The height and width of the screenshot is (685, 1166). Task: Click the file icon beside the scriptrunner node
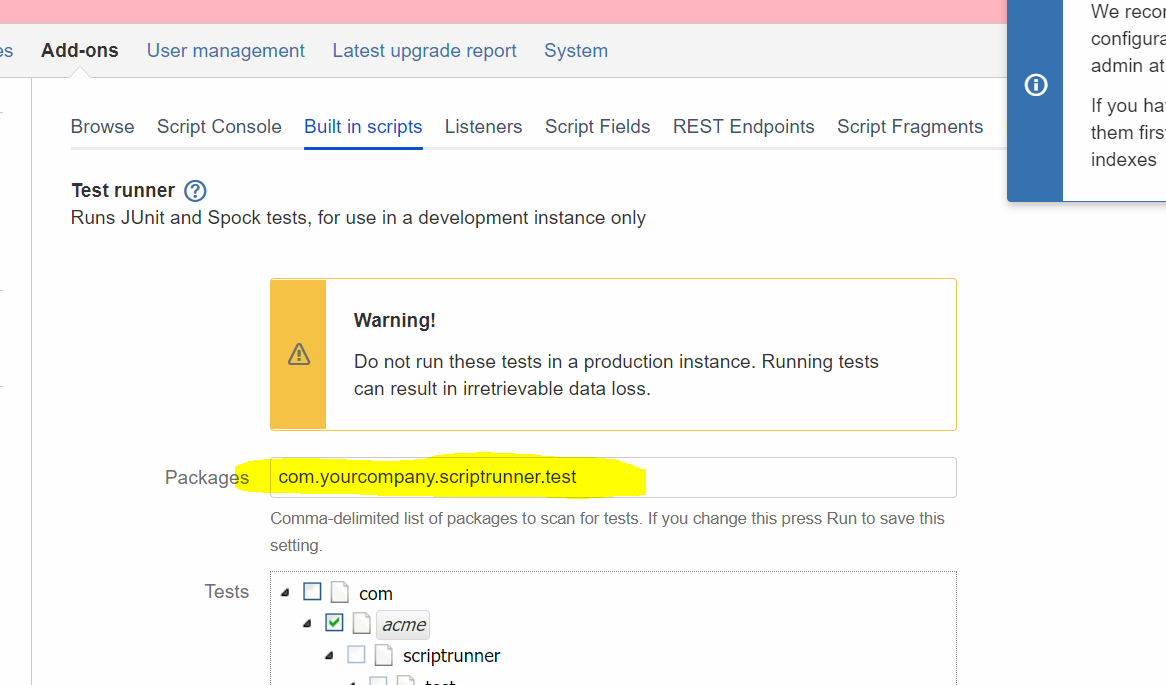click(384, 655)
